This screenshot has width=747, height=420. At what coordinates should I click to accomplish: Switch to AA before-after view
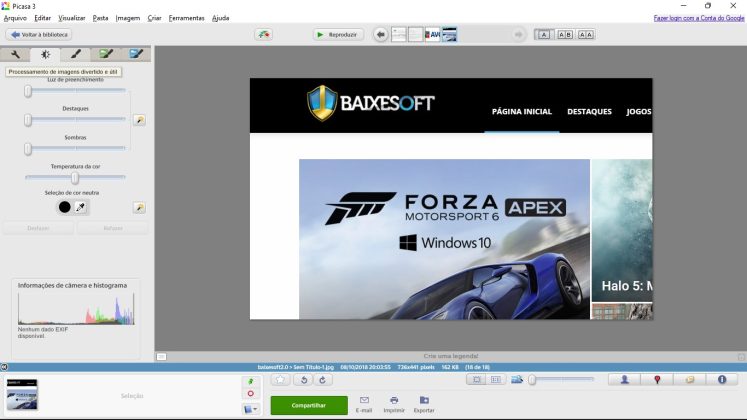point(585,34)
